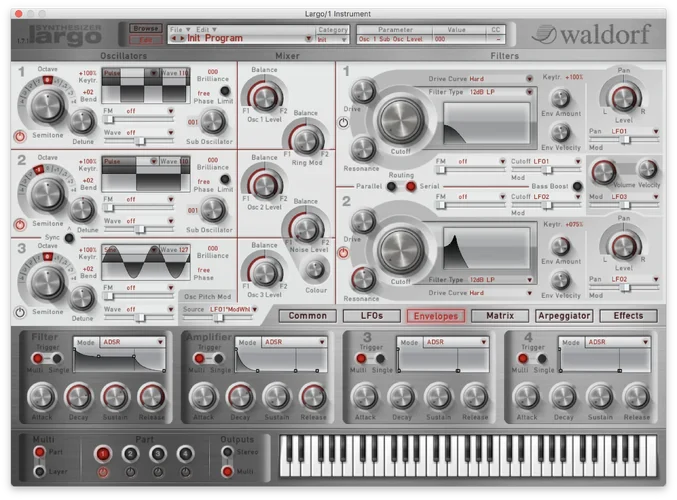Image resolution: width=677 pixels, height=500 pixels.
Task: Click the Browse button
Action: [x=146, y=28]
